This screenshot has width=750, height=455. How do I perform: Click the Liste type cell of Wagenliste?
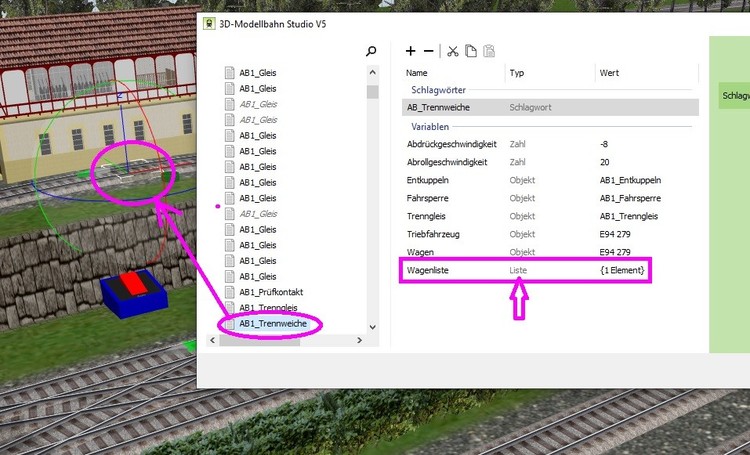click(x=518, y=270)
